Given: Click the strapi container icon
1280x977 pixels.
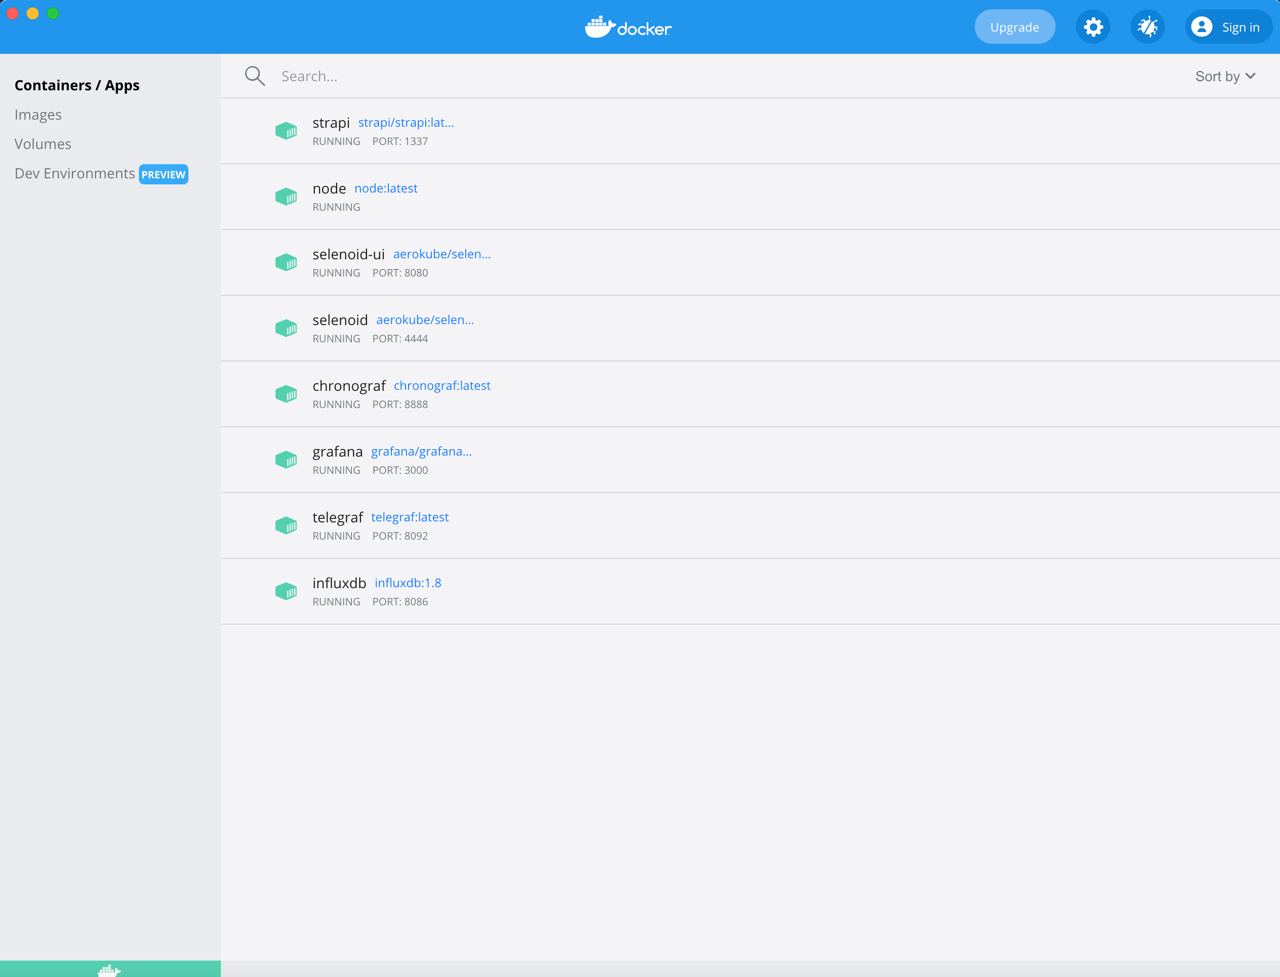Looking at the screenshot, I should [x=286, y=131].
